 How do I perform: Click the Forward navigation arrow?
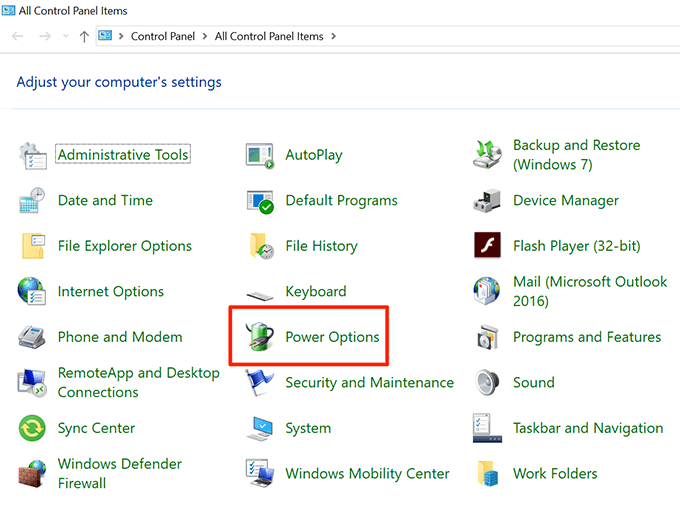45,36
